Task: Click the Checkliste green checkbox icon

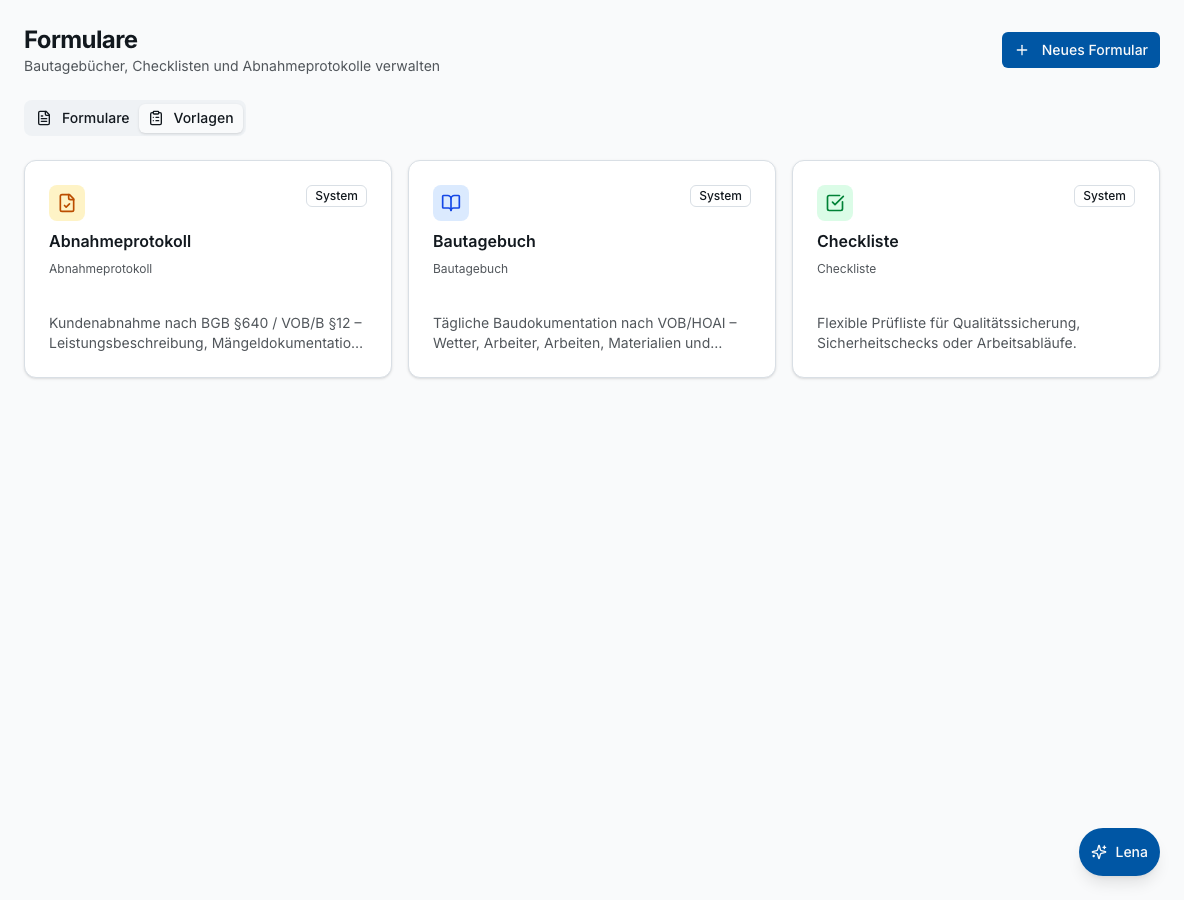Action: tap(835, 203)
